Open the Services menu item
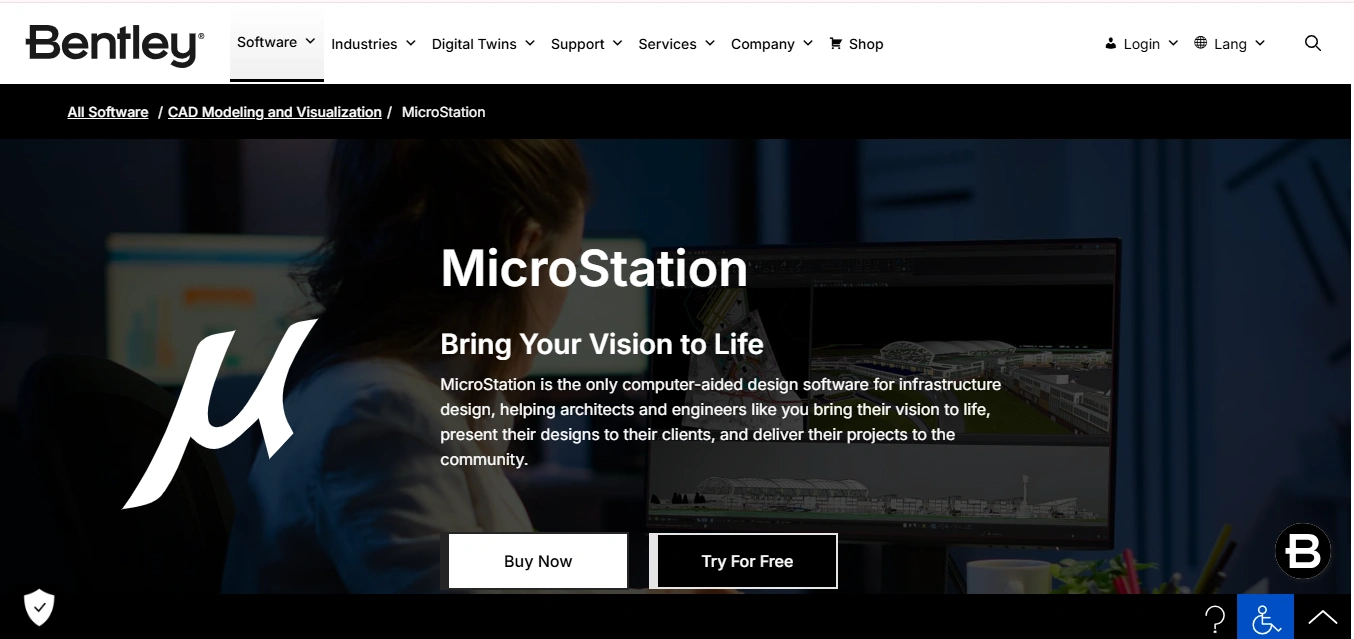Image resolution: width=1354 pixels, height=639 pixels. pyautogui.click(x=676, y=44)
